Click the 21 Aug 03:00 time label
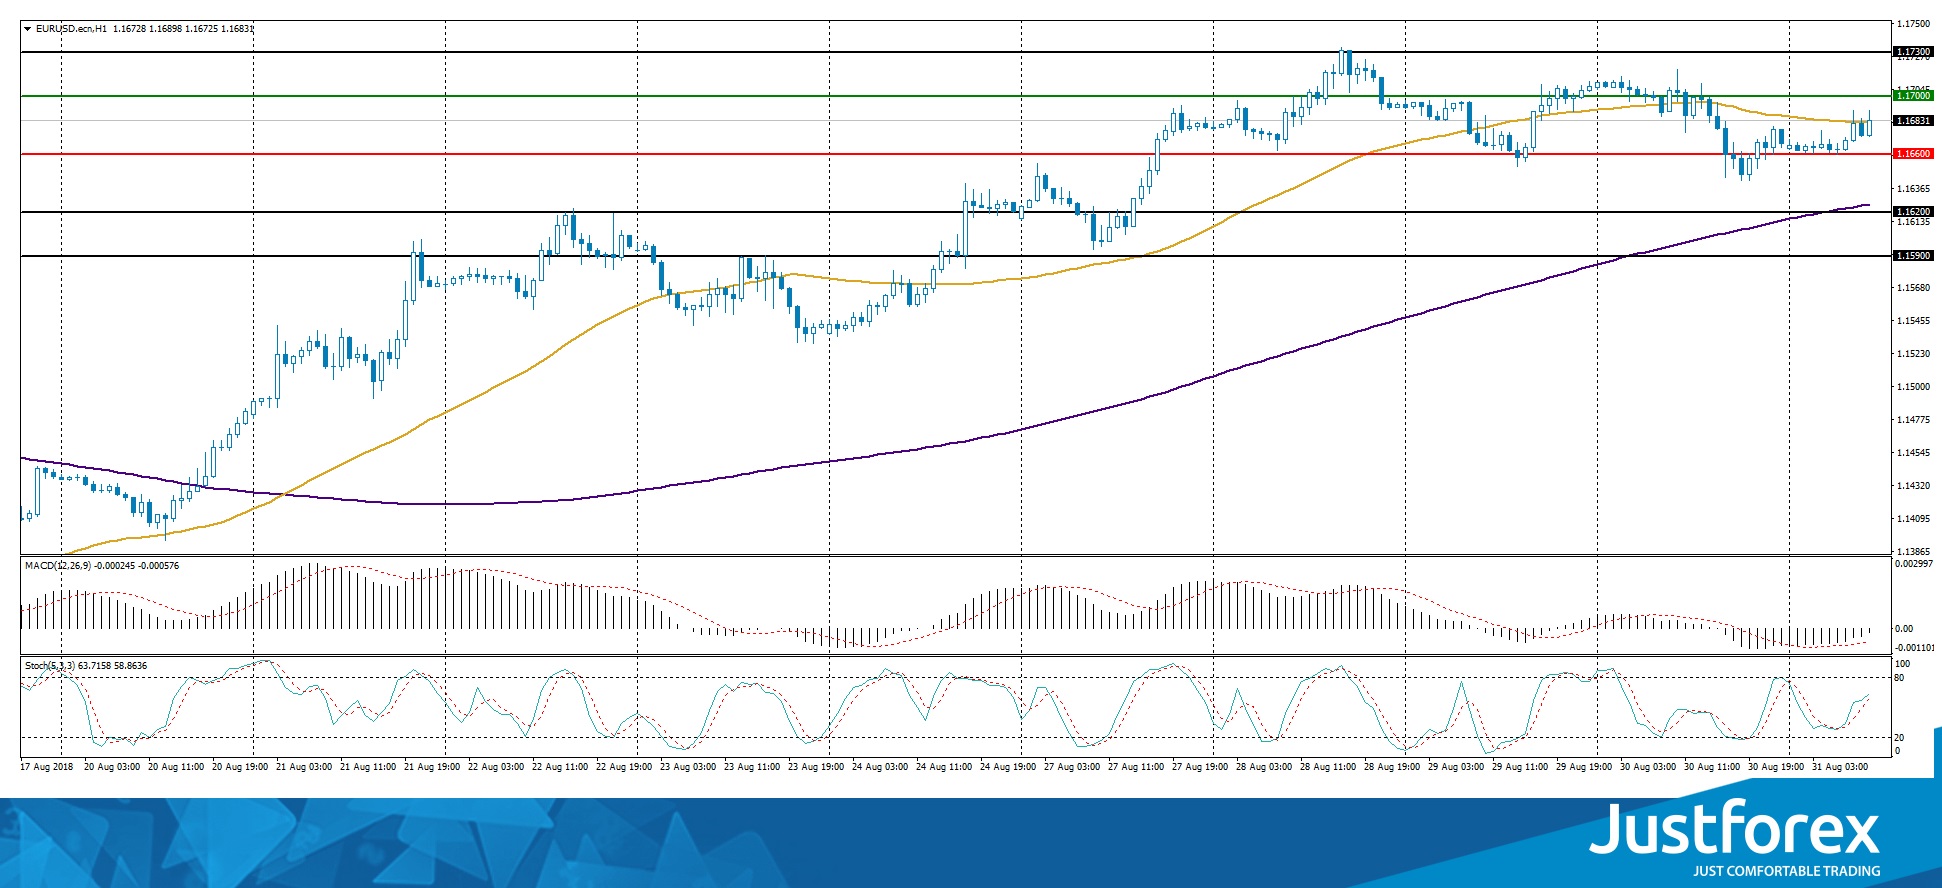This screenshot has height=888, width=1942. point(304,767)
